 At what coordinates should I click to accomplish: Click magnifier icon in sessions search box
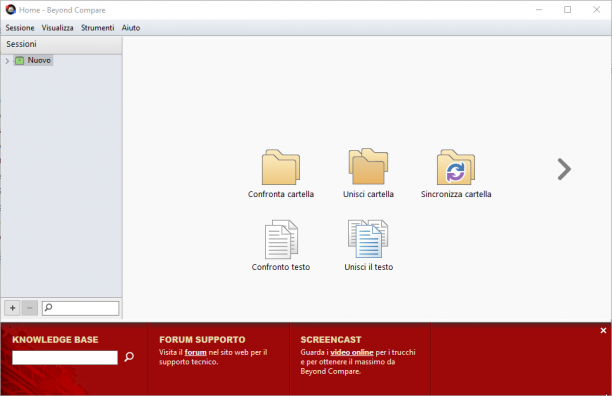click(x=48, y=307)
